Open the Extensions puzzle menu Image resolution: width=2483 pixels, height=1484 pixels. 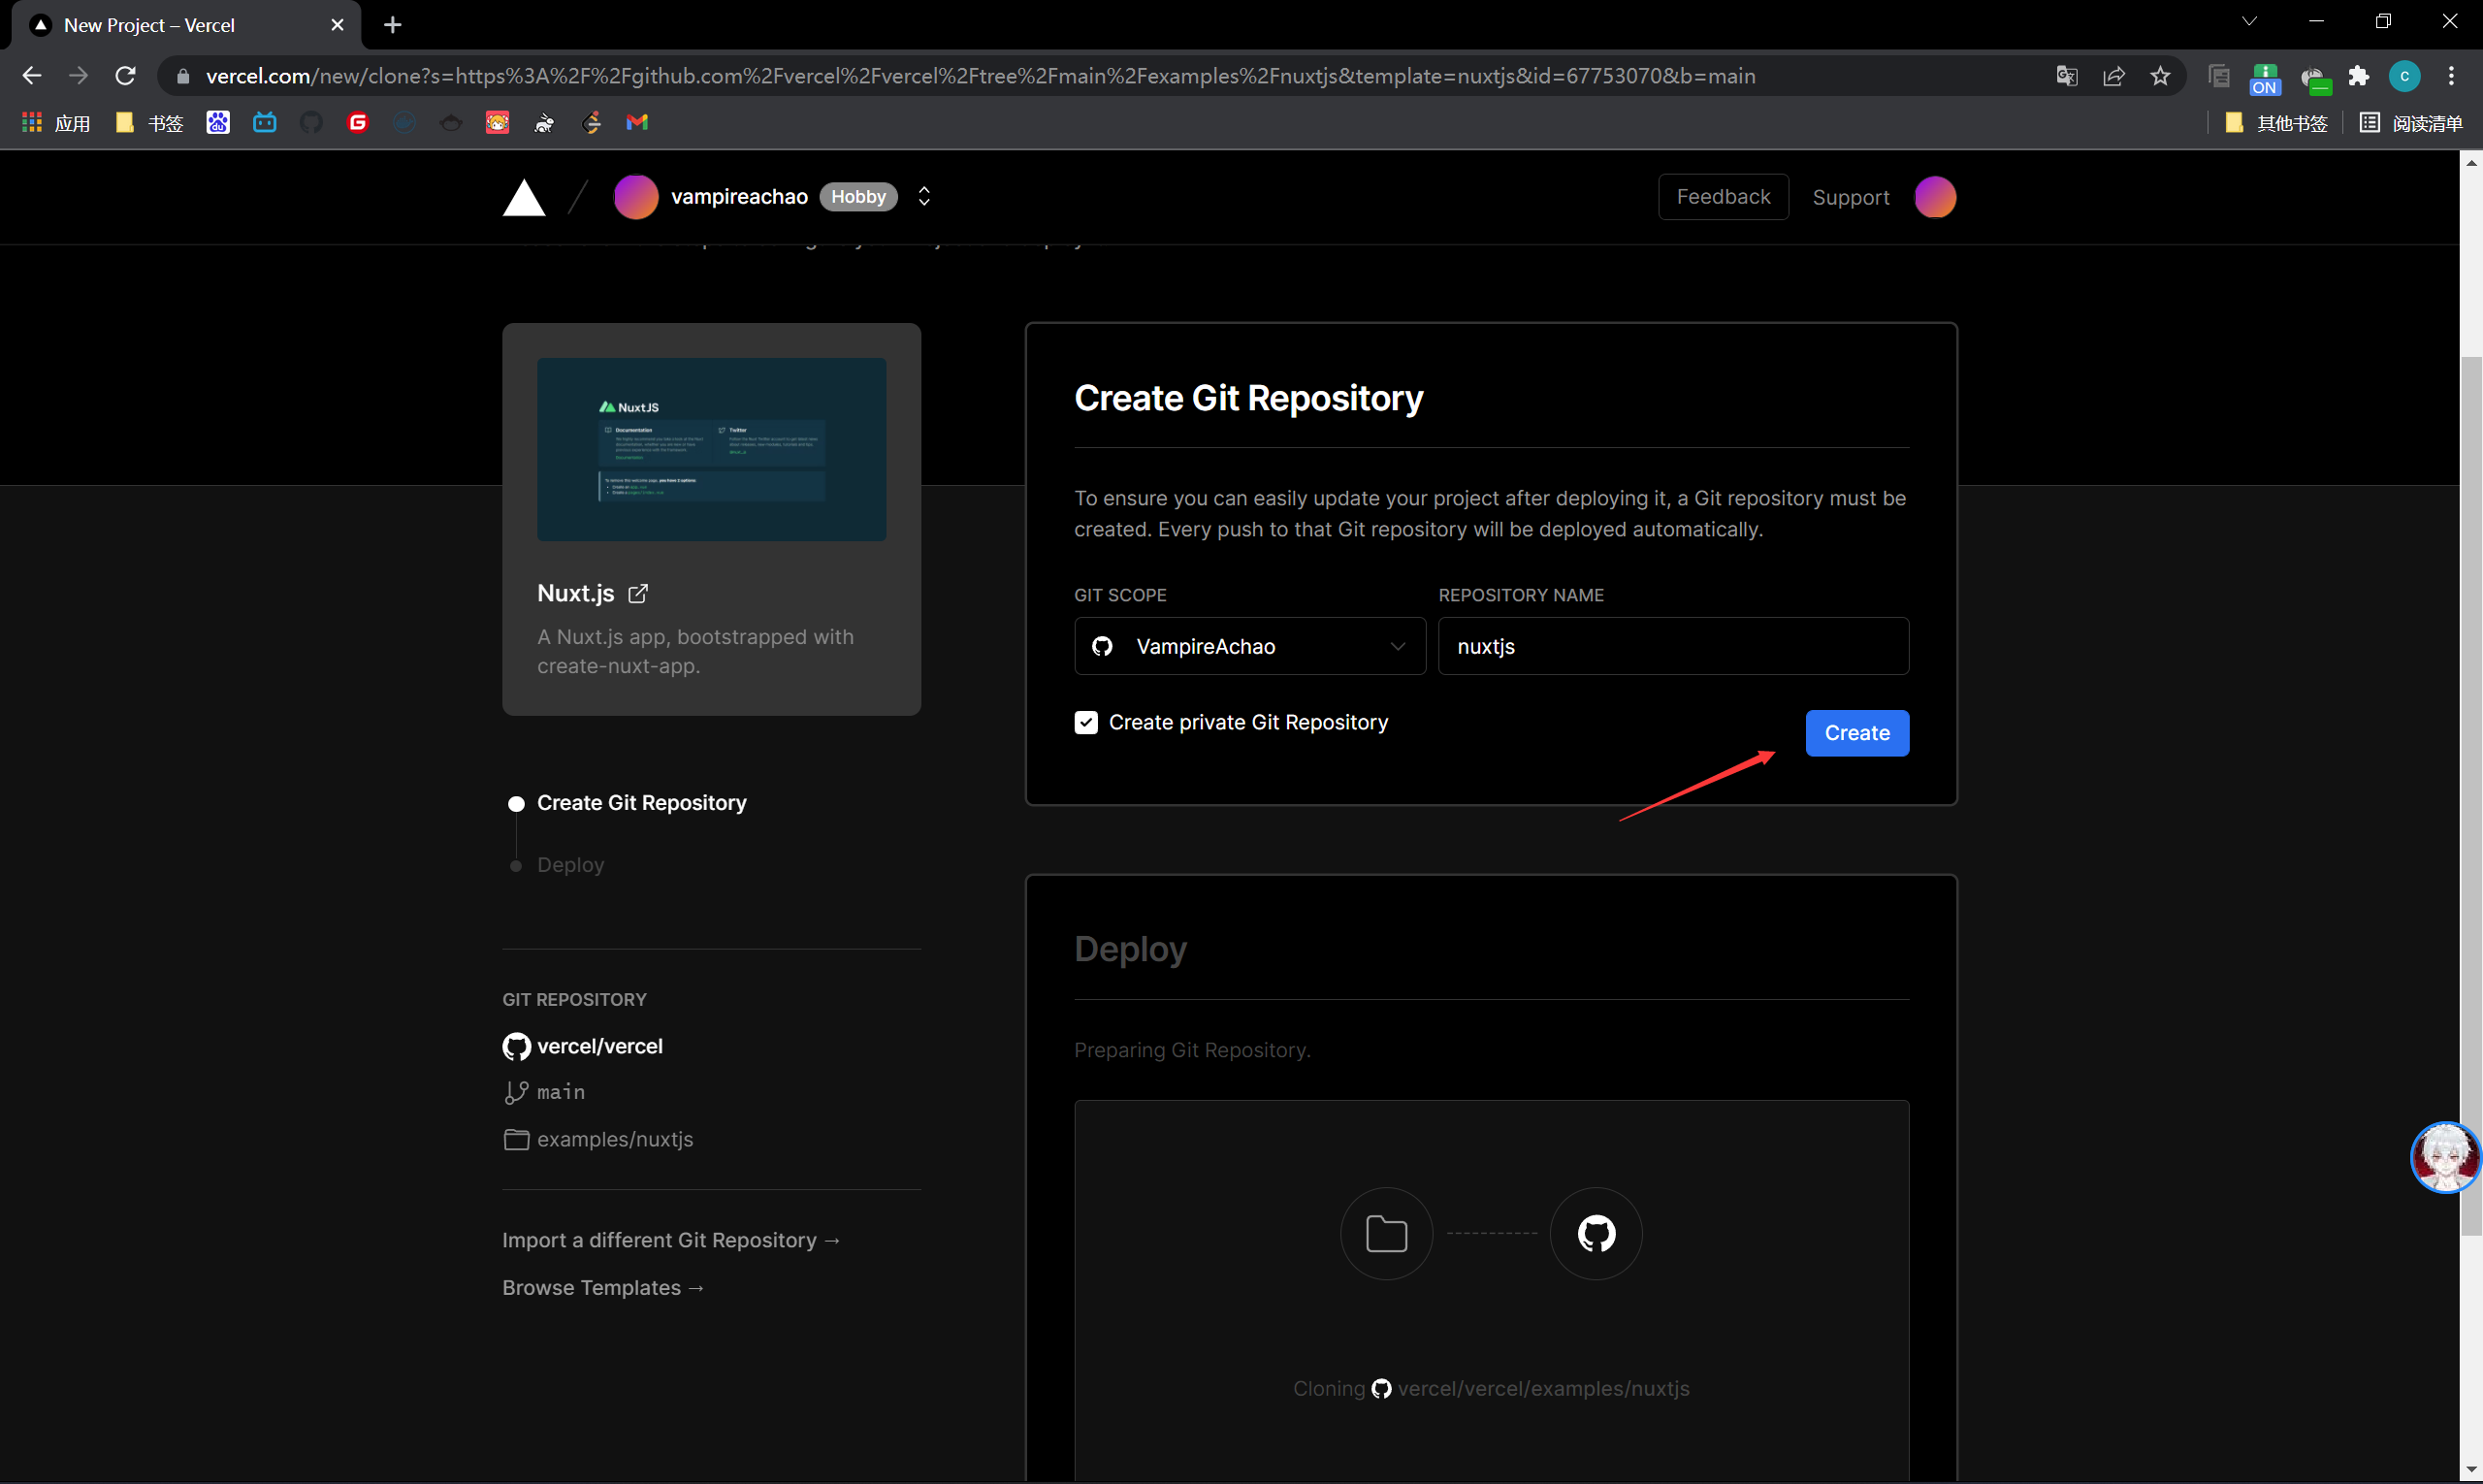[x=2360, y=76]
